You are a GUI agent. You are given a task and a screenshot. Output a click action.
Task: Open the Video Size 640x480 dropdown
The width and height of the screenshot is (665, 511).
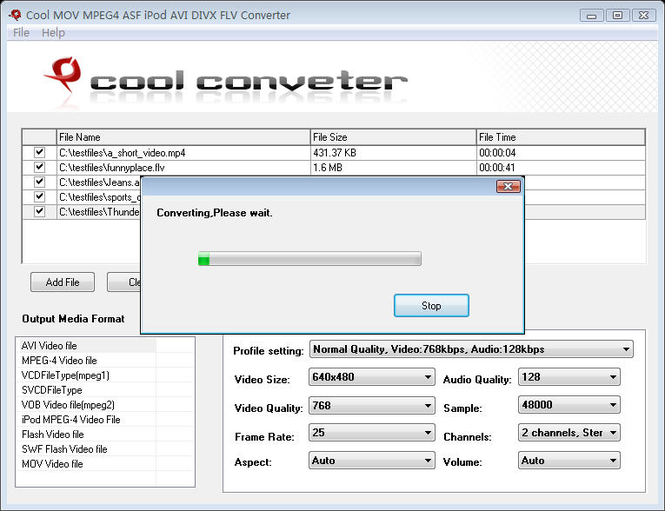coord(372,377)
